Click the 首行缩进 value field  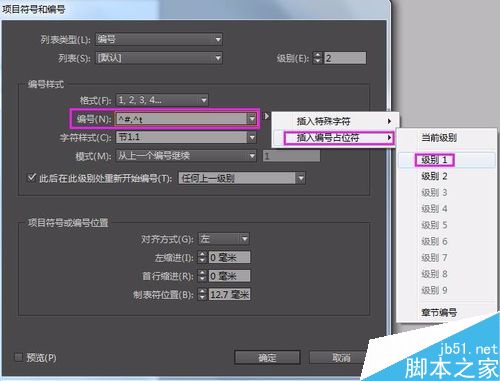(229, 276)
